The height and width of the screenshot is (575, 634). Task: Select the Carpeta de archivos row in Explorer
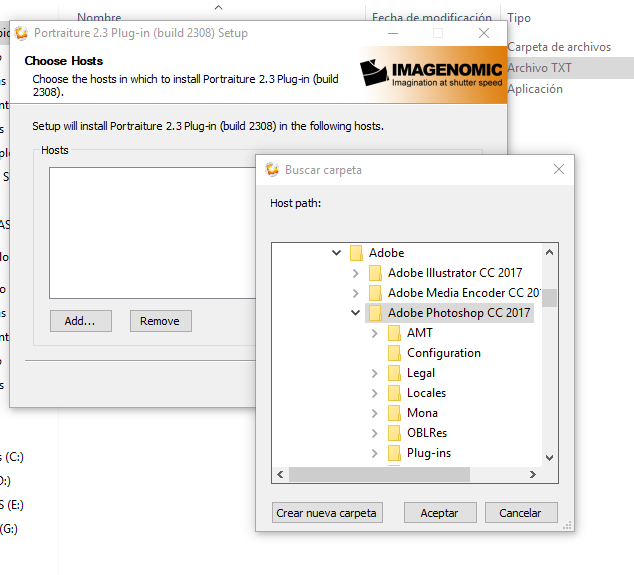(559, 47)
